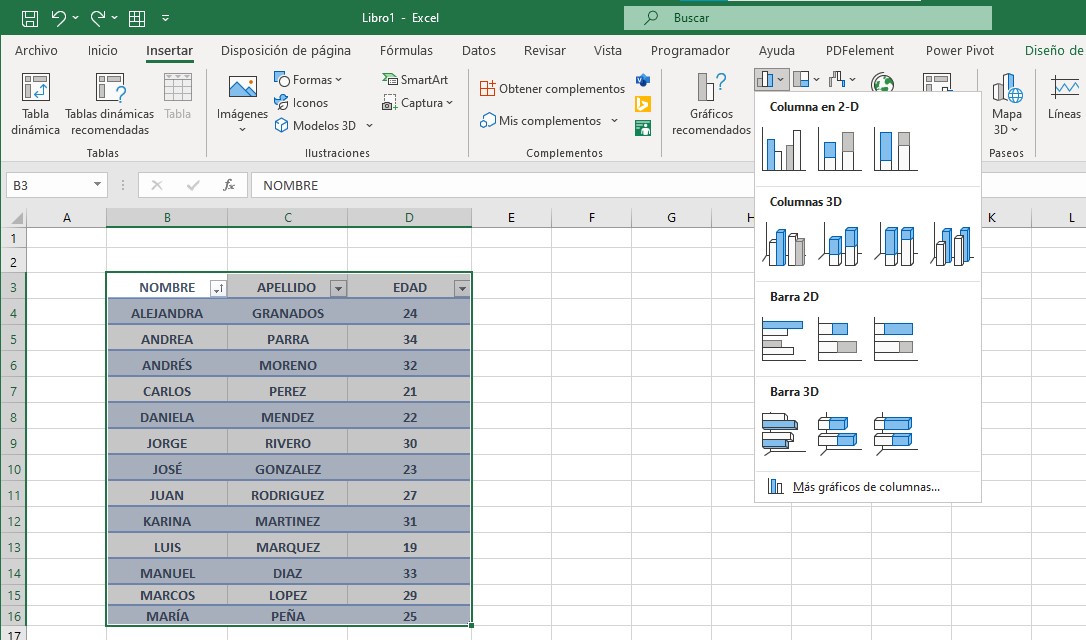The image size is (1086, 640).
Task: Switch to the Fórmulas ribbon tab
Action: tap(406, 50)
